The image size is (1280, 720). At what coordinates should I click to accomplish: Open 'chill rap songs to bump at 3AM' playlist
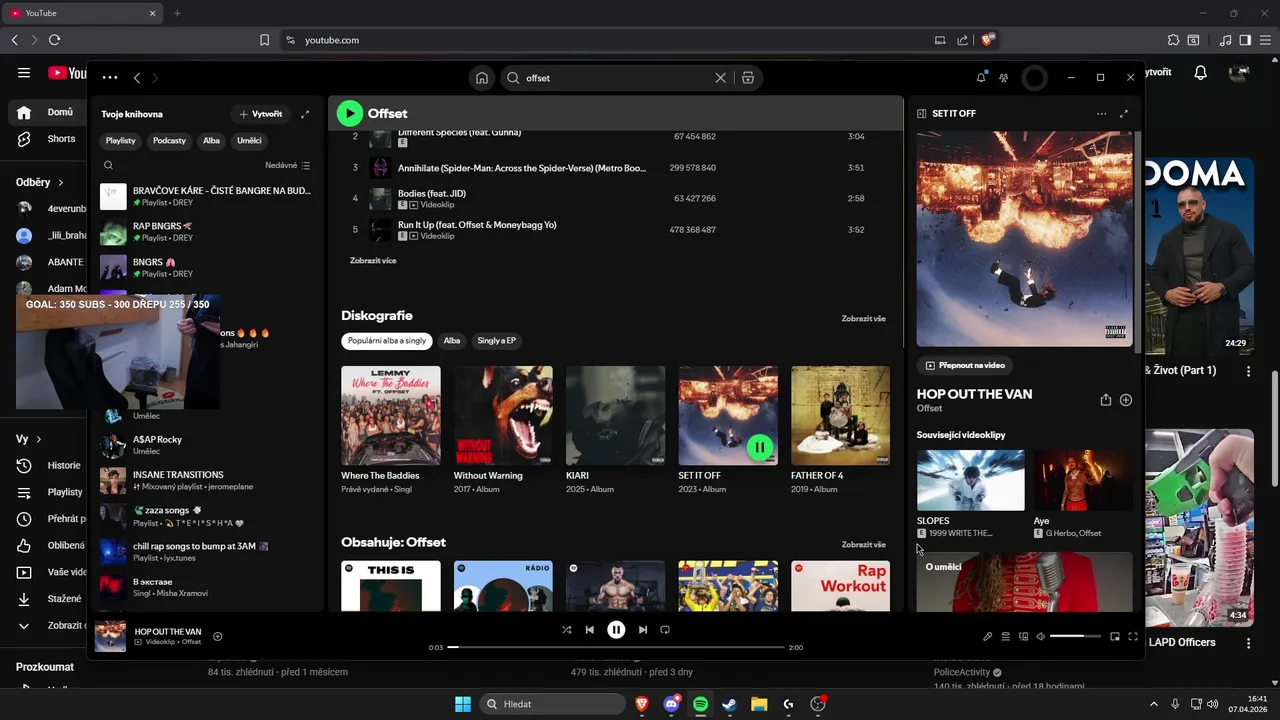click(x=207, y=552)
